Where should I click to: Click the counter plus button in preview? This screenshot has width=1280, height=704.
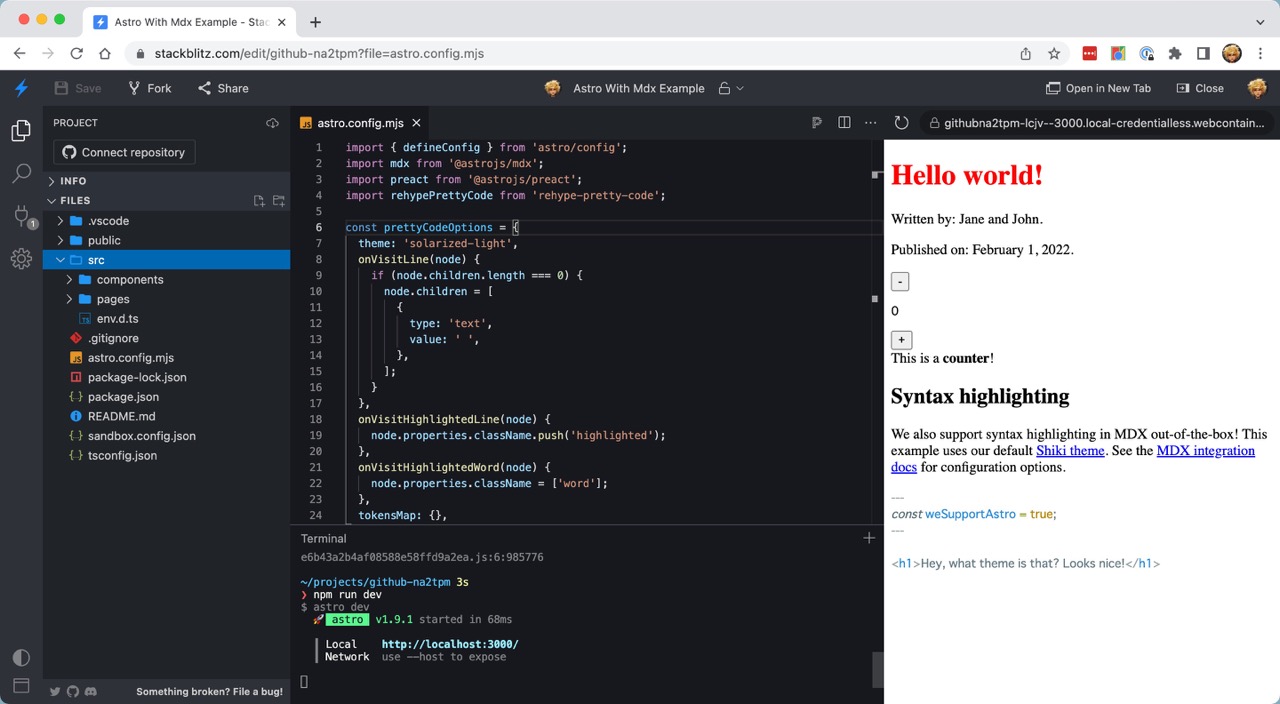click(x=901, y=340)
